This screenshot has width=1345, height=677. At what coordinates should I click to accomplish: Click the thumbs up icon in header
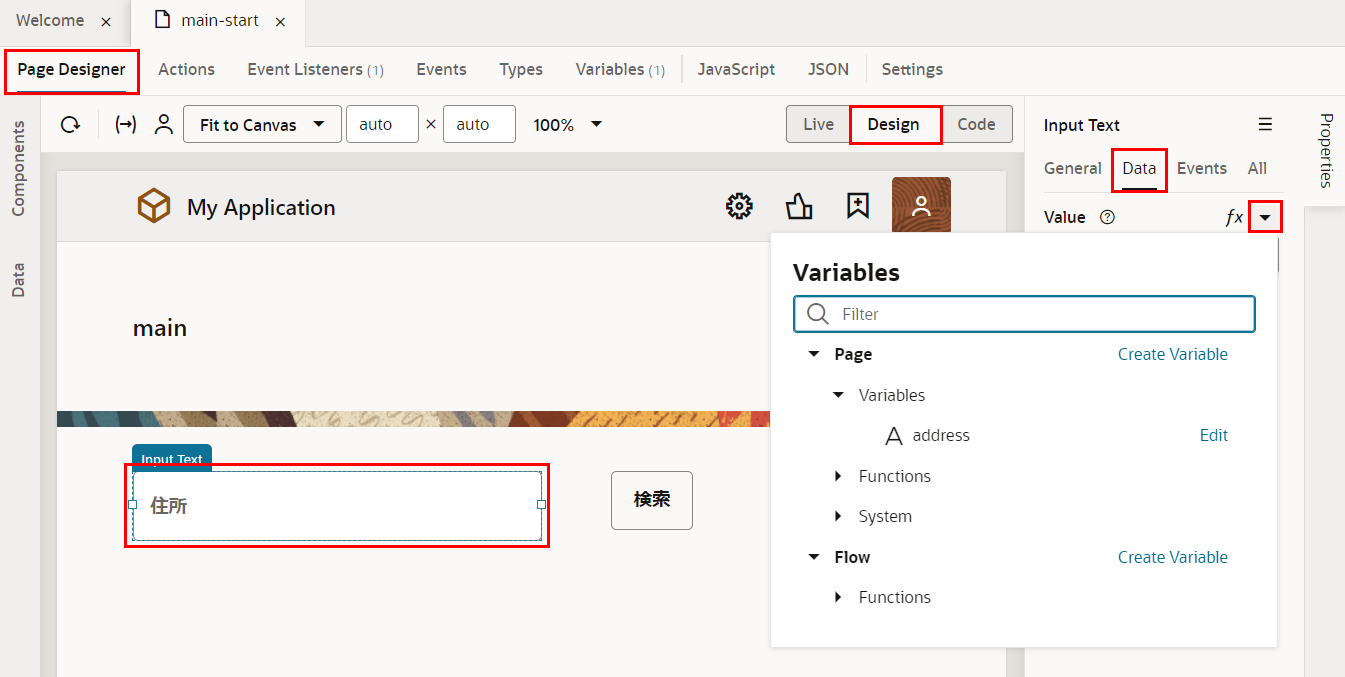(799, 207)
